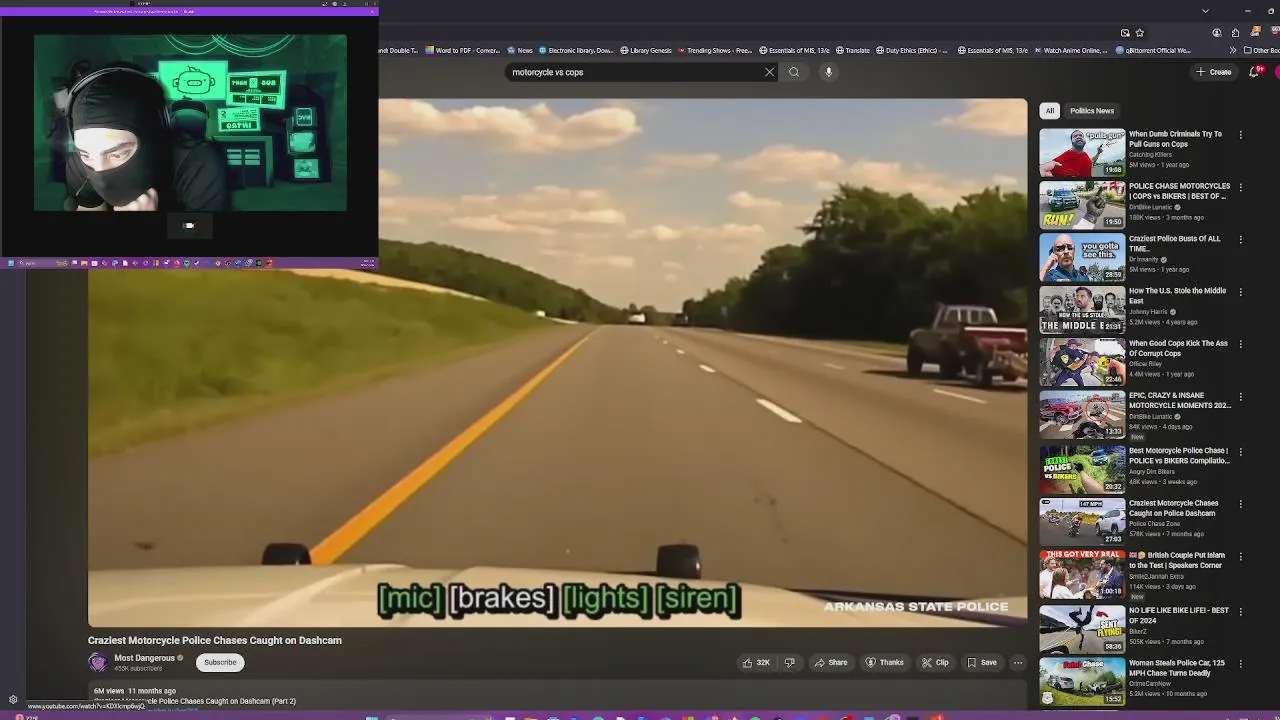Expand the video description showing 6M views
Viewport: 1280px width, 720px height.
pos(556,695)
